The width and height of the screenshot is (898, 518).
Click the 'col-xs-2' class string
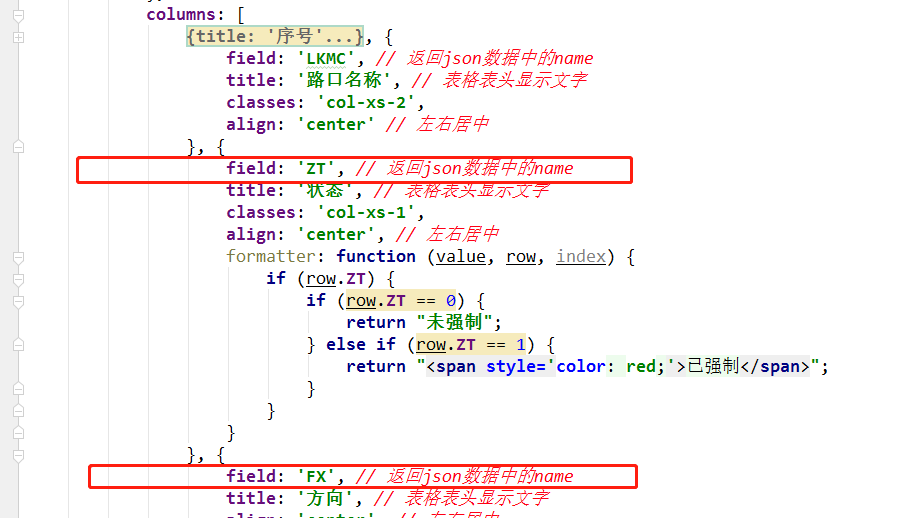tap(371, 103)
